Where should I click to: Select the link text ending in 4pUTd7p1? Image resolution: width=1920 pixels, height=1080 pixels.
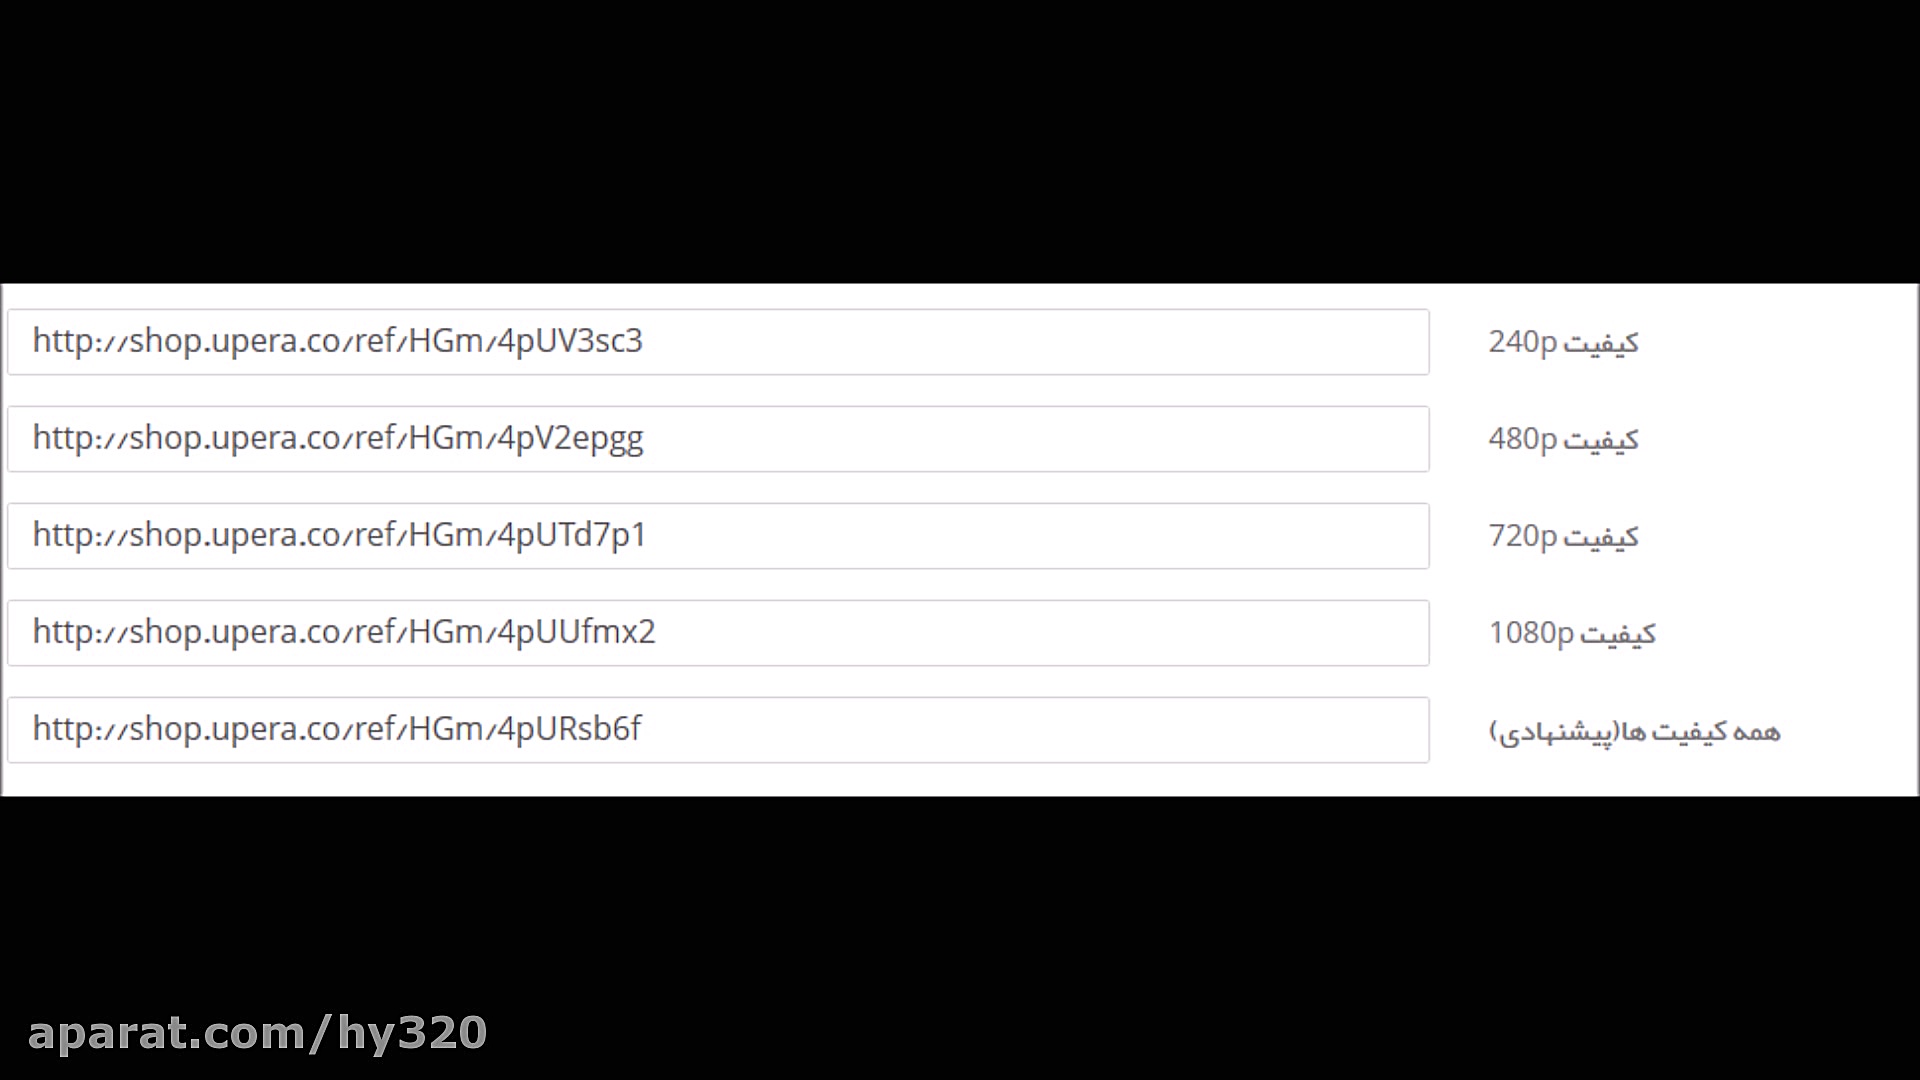339,535
